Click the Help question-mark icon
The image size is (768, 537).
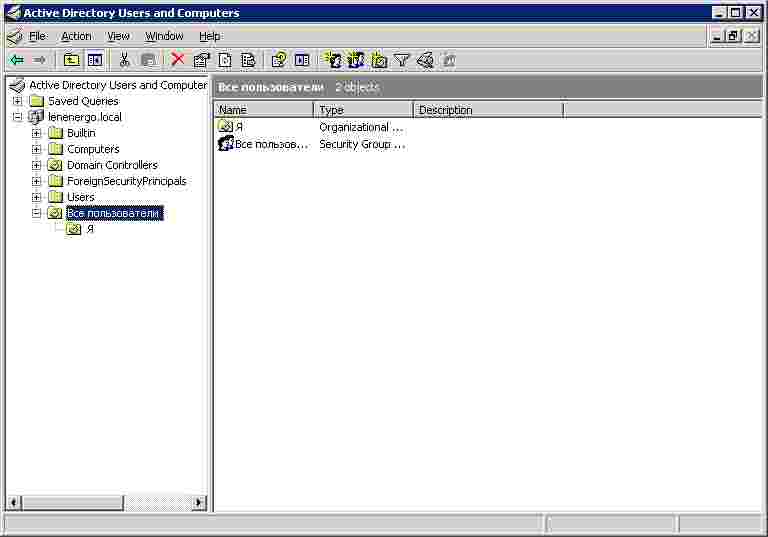tap(279, 60)
